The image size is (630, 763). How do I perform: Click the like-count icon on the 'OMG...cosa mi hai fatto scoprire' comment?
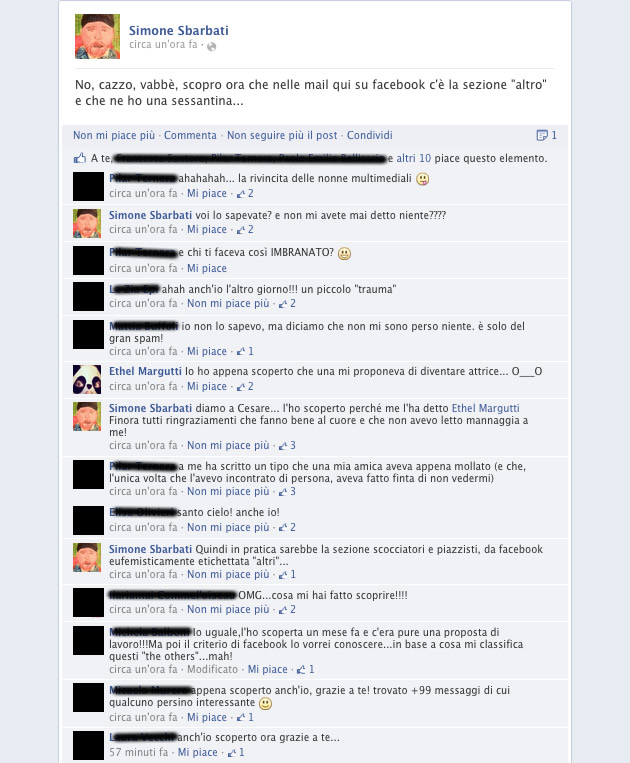click(x=283, y=610)
